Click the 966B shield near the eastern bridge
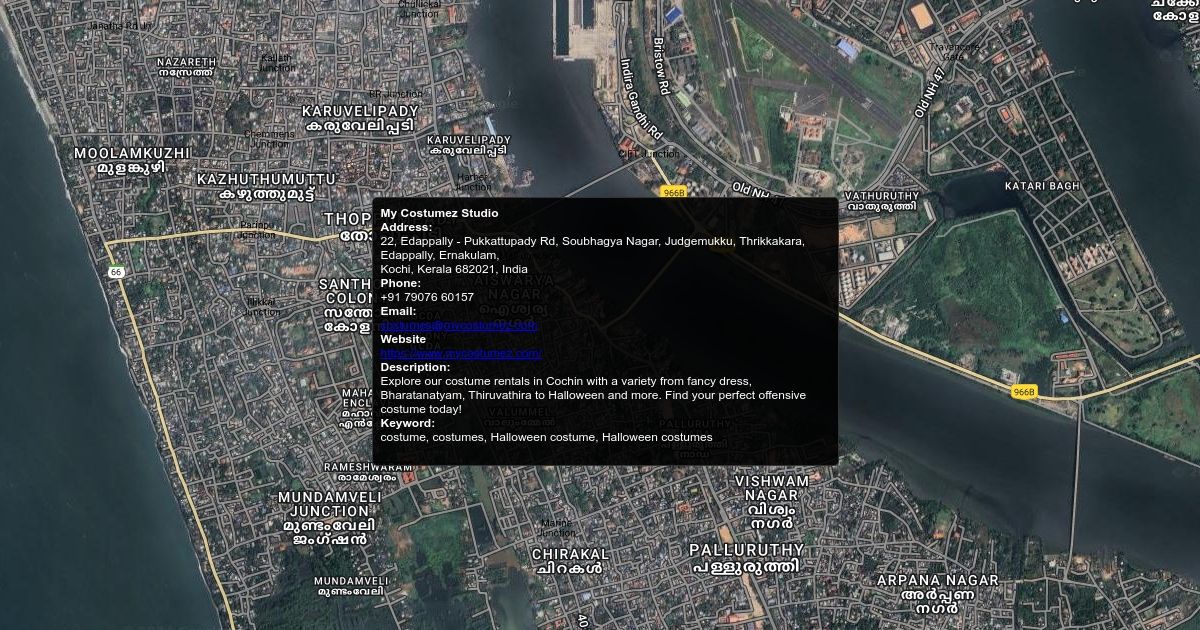The width and height of the screenshot is (1200, 630). point(1023,391)
